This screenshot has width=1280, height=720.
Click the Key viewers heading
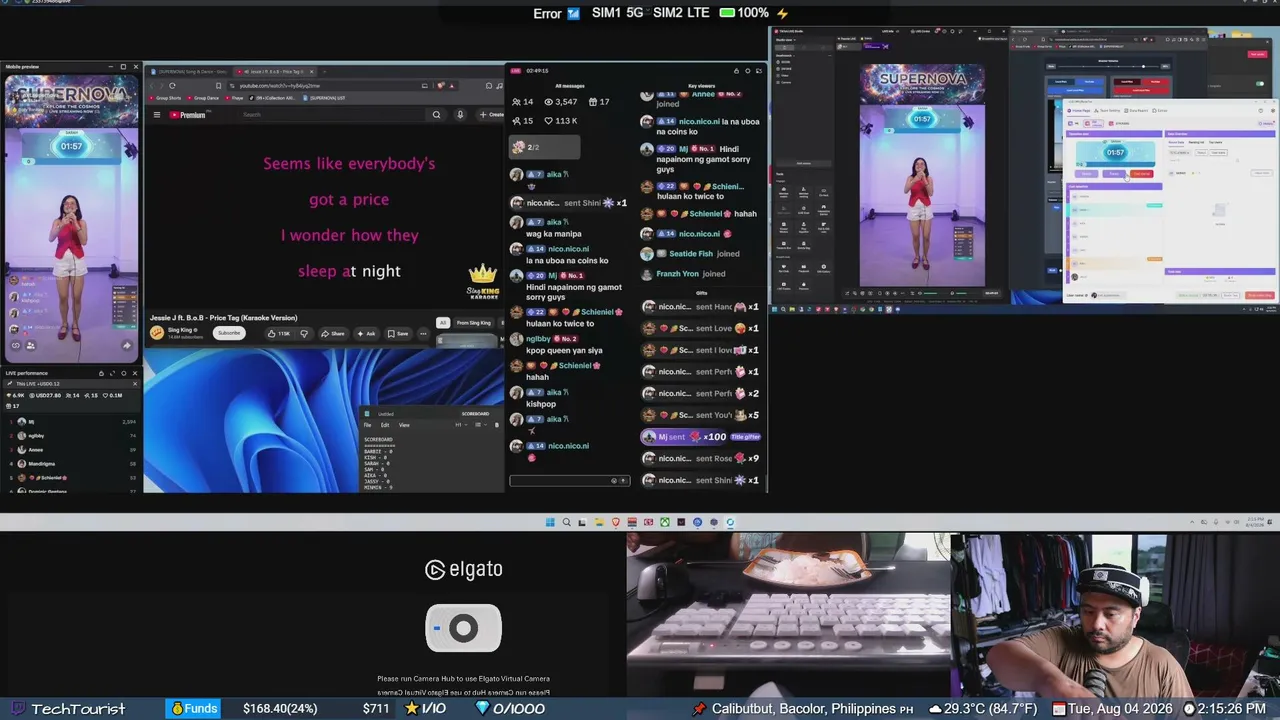click(x=701, y=86)
